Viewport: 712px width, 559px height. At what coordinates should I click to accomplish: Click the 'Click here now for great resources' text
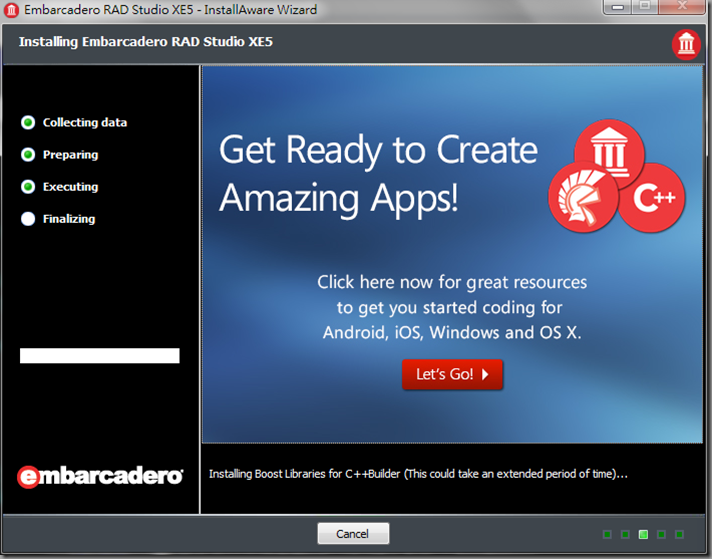[452, 282]
